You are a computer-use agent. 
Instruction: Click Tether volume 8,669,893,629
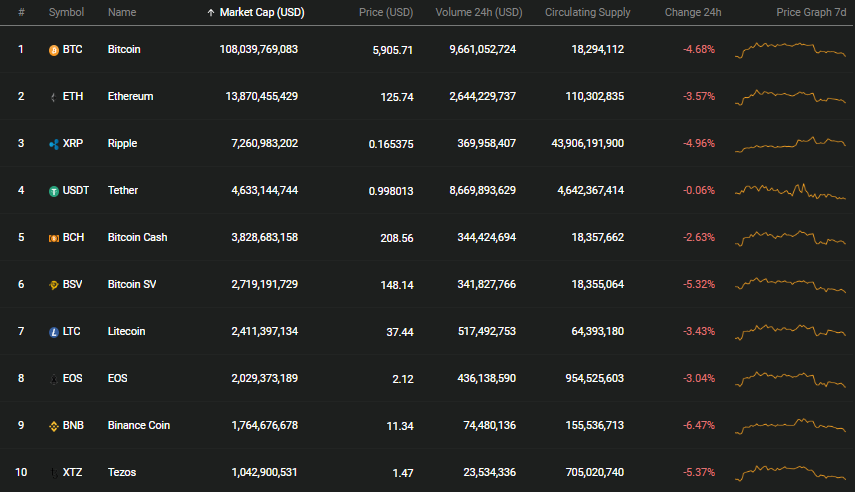point(483,190)
